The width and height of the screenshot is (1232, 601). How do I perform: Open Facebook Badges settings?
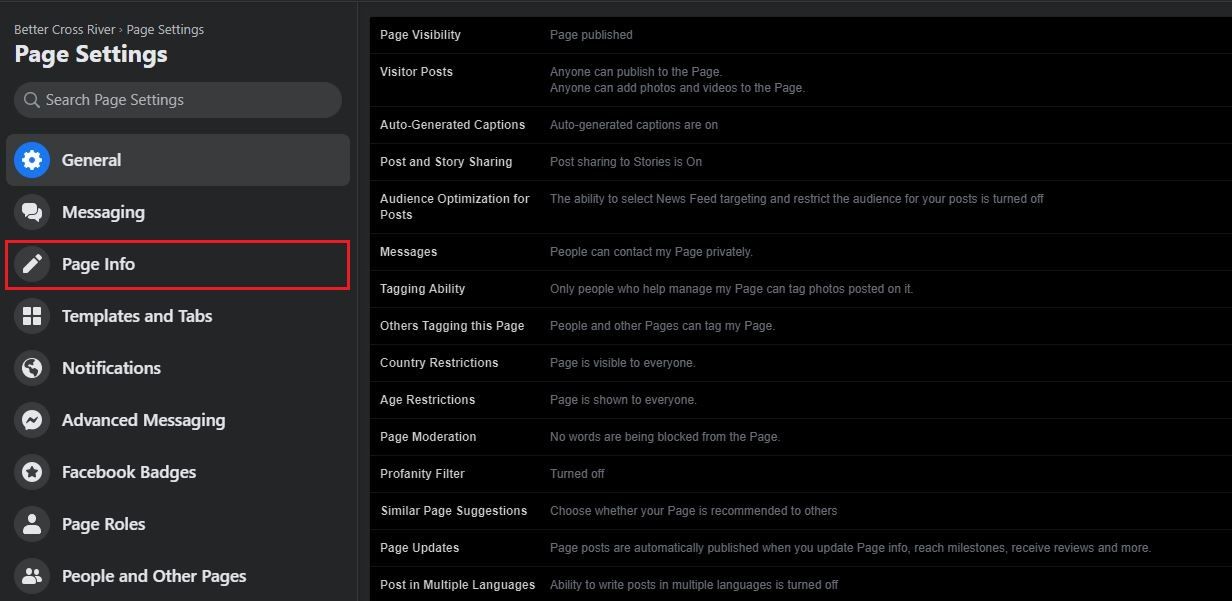(178, 472)
